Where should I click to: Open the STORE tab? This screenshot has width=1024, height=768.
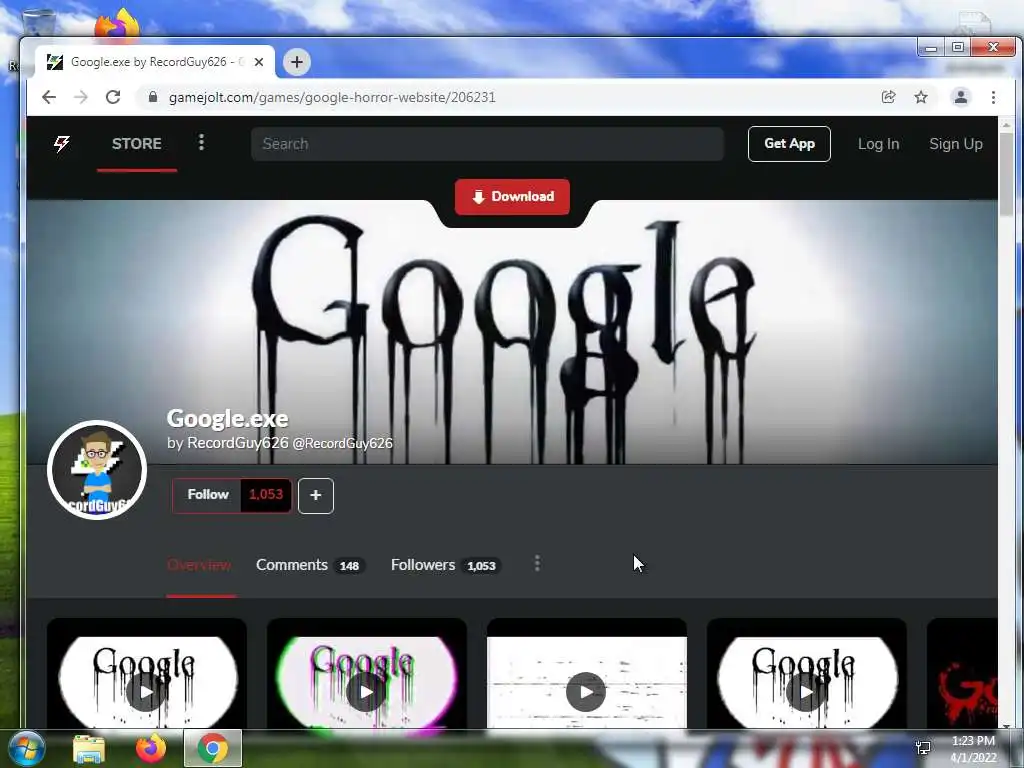[136, 144]
